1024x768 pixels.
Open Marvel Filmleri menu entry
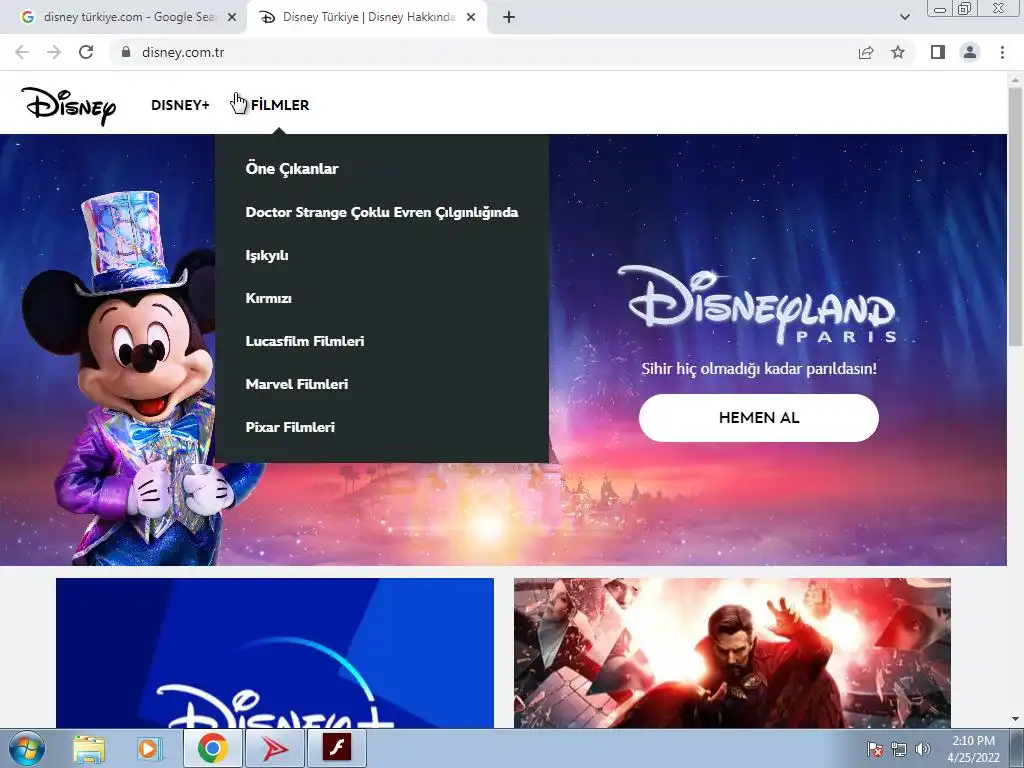click(x=296, y=384)
